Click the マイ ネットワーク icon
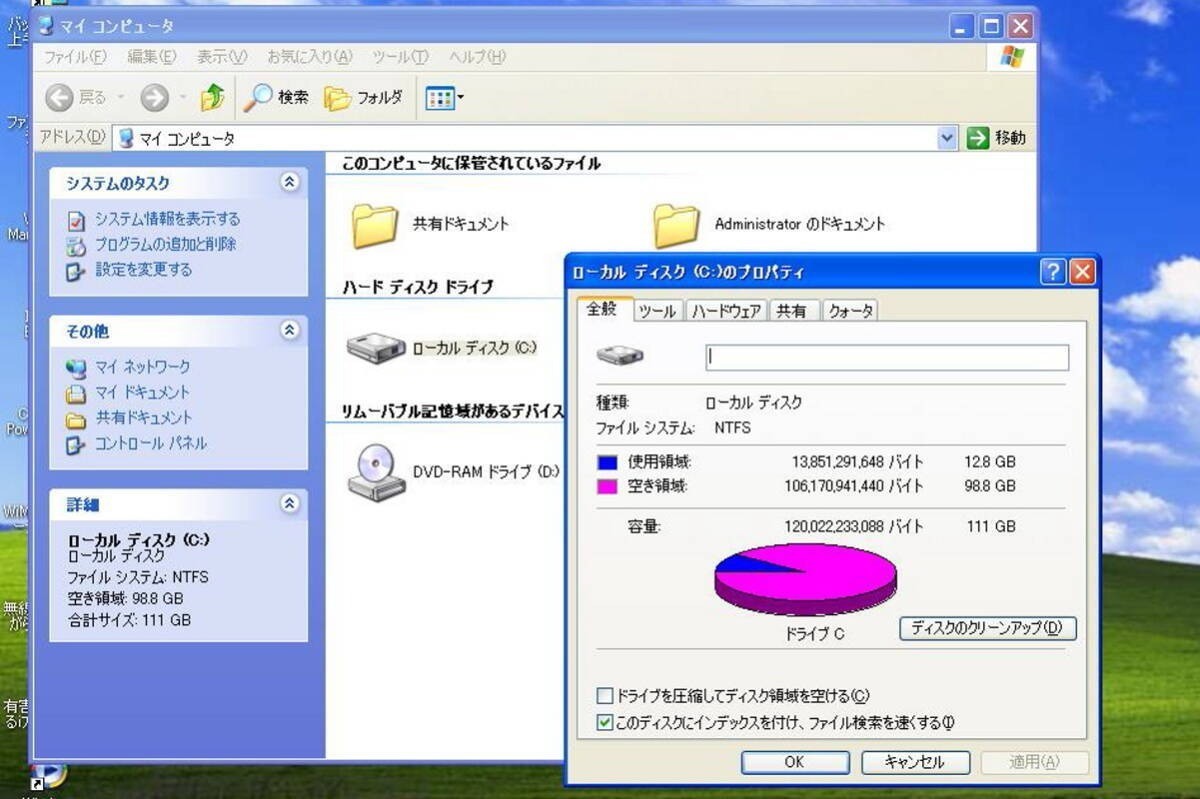1200x799 pixels. point(76,367)
